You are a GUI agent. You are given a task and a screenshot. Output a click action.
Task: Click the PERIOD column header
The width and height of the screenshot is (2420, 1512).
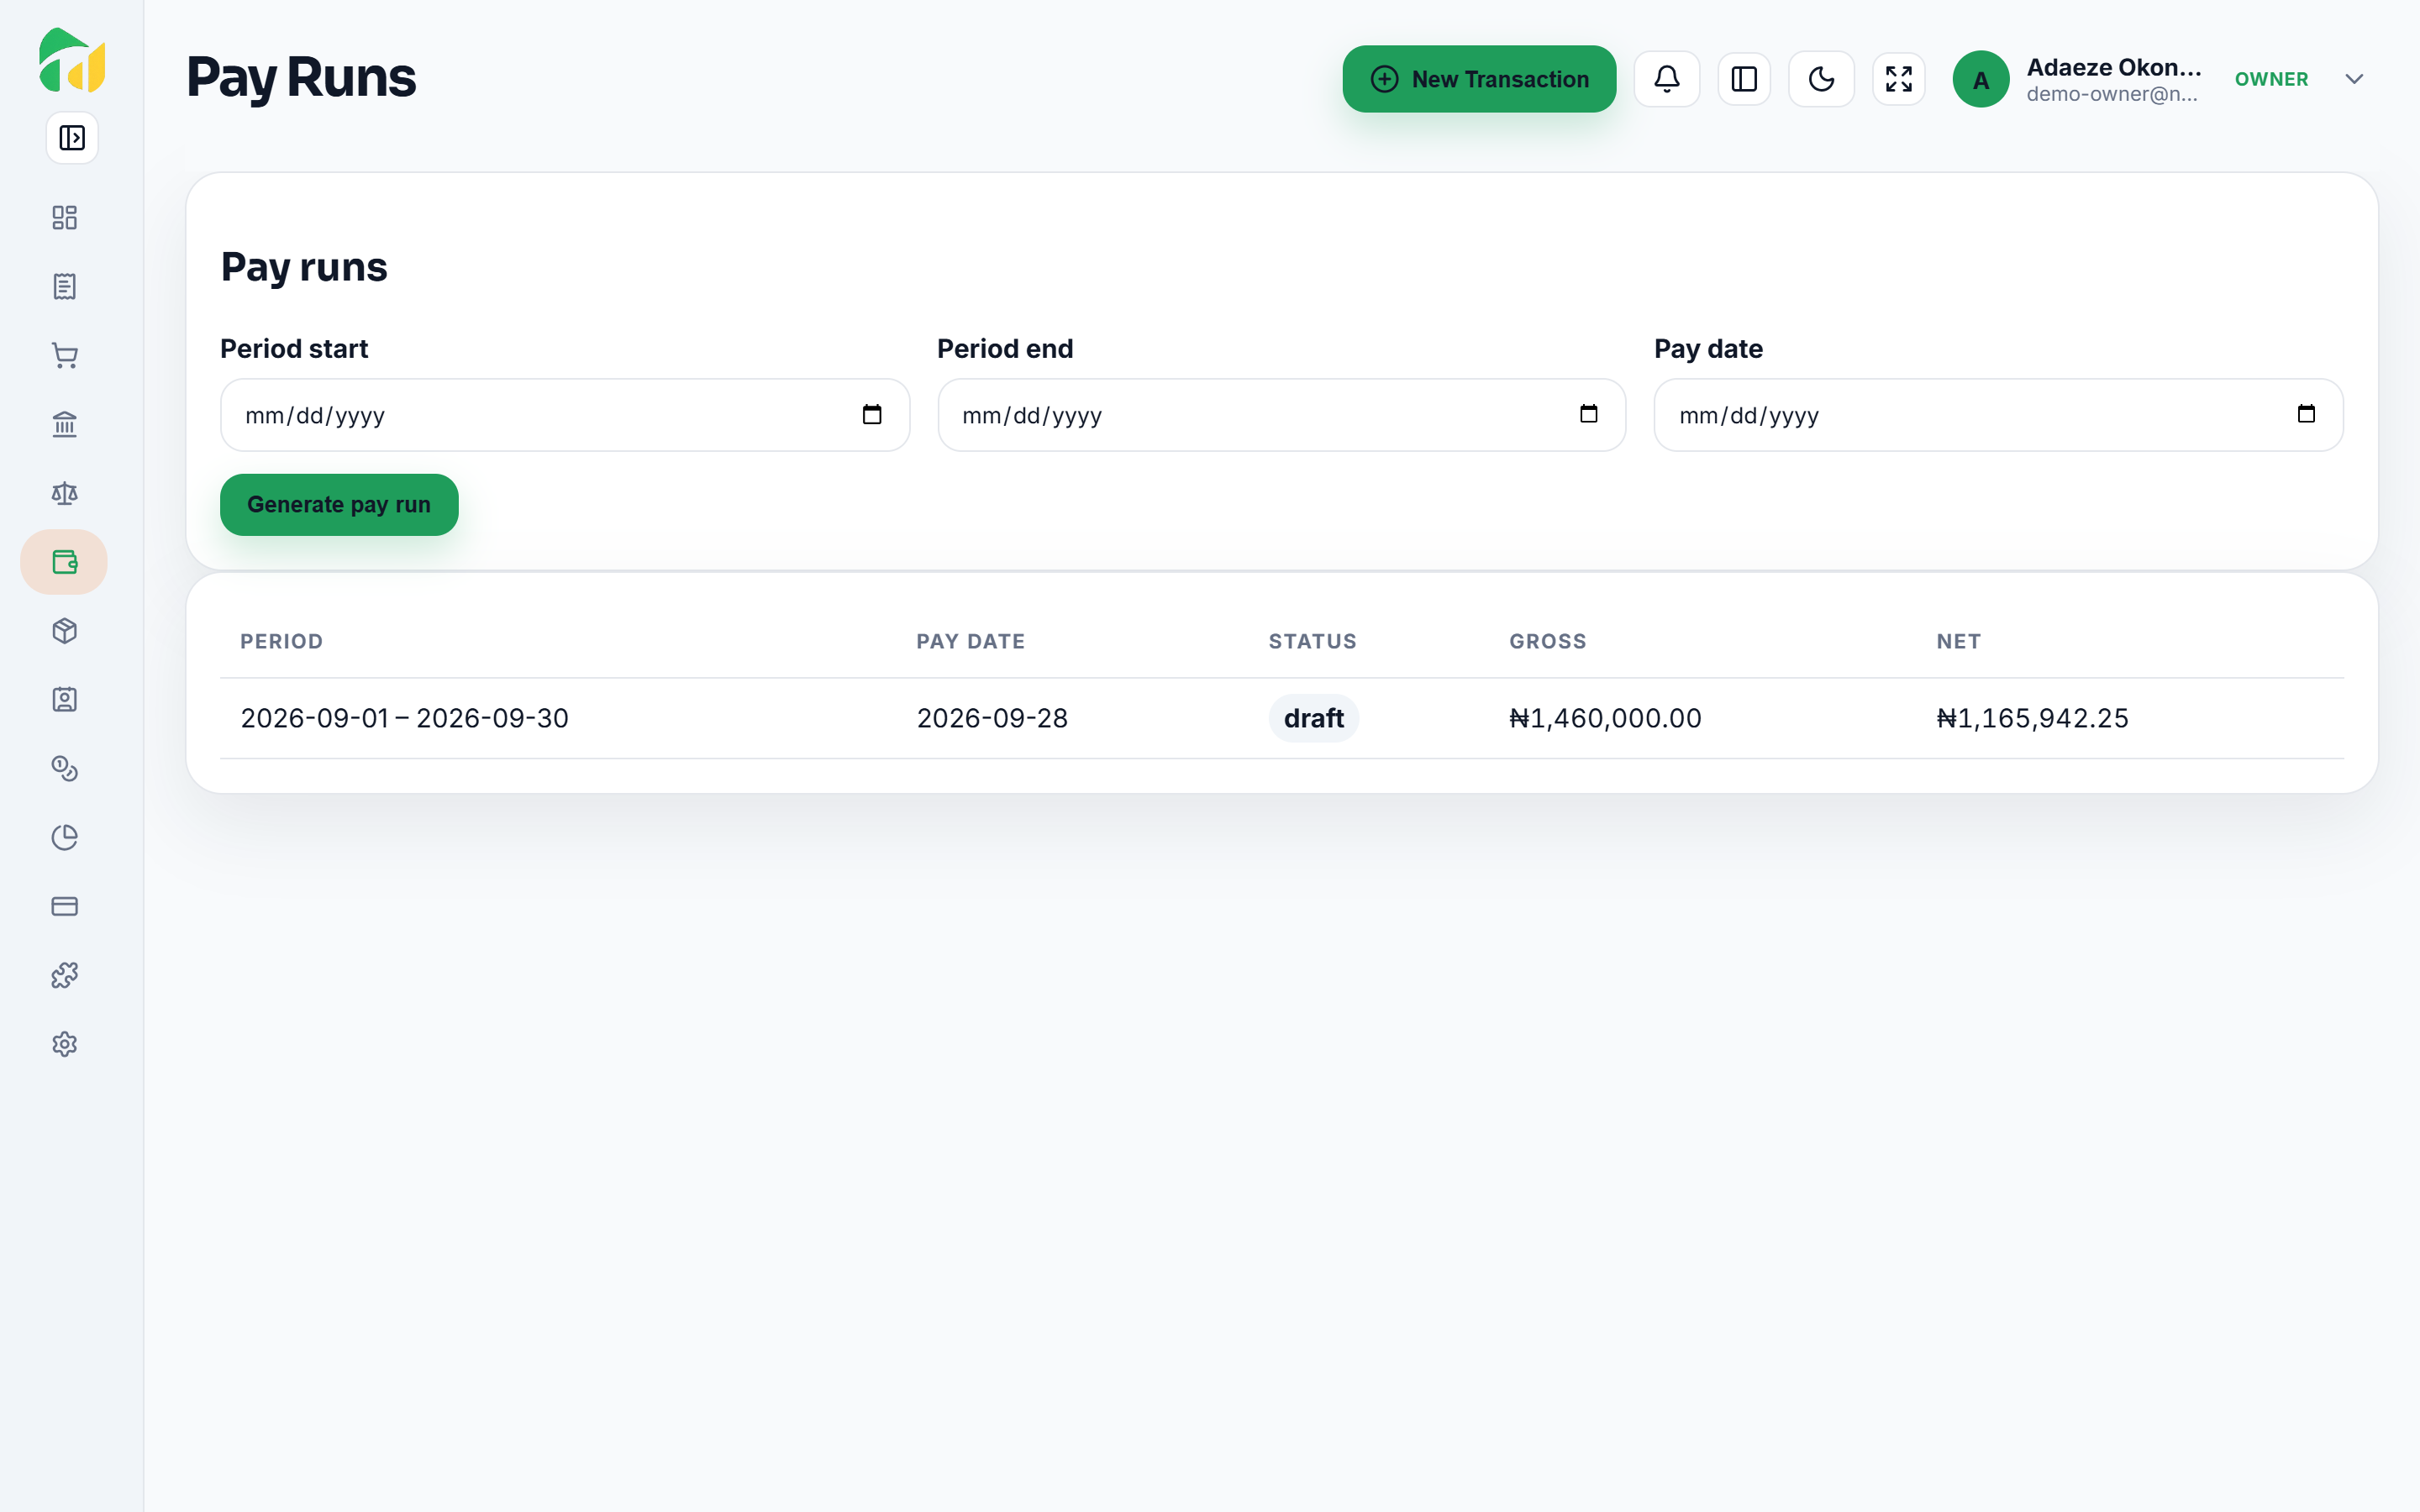point(281,641)
